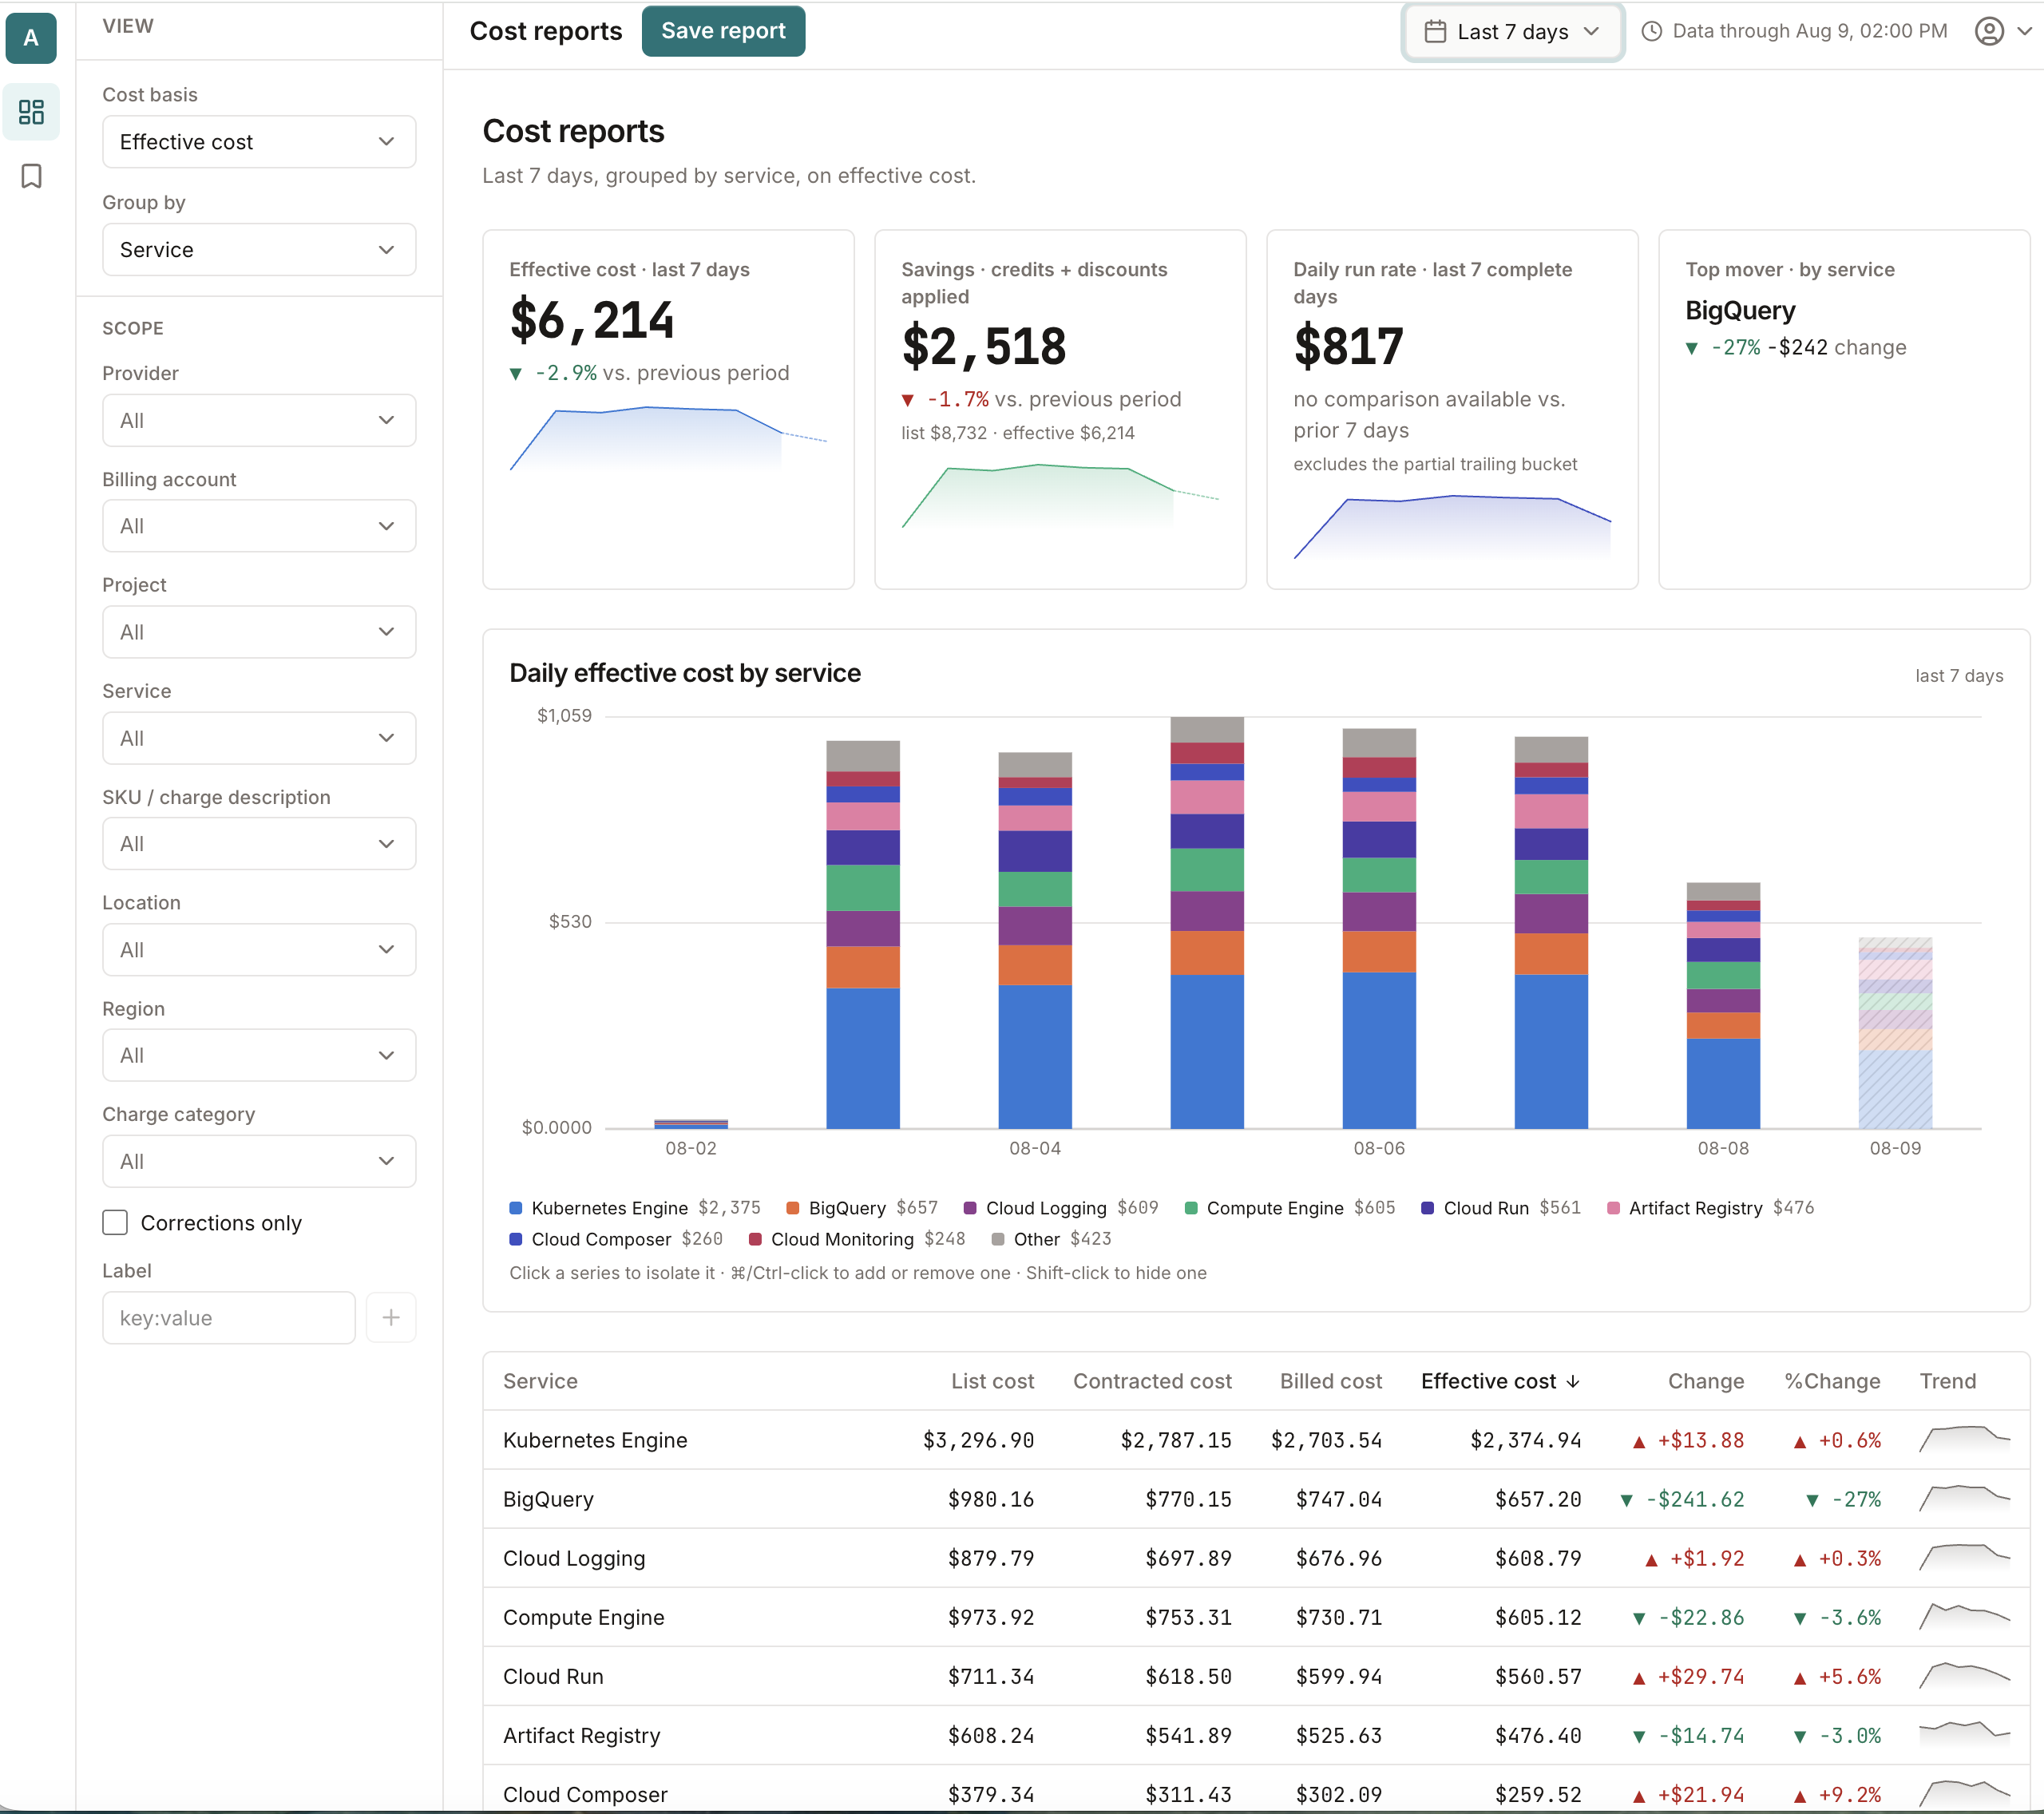Sort table by List cost column
The height and width of the screenshot is (1814, 2044).
point(992,1381)
